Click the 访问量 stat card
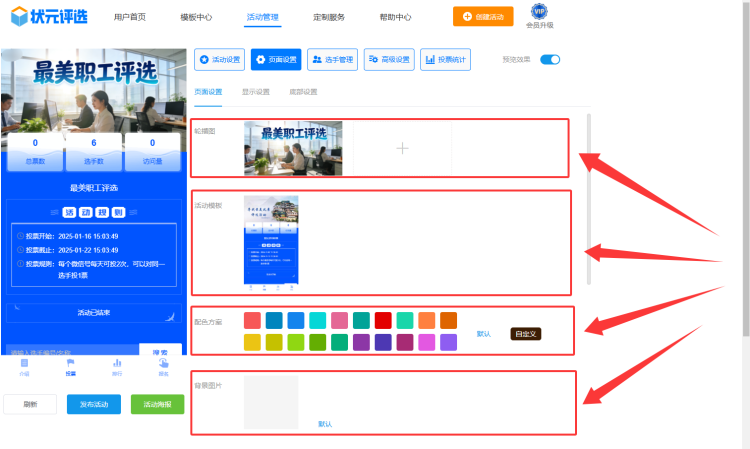Viewport: 750px width, 449px height. coord(153,152)
